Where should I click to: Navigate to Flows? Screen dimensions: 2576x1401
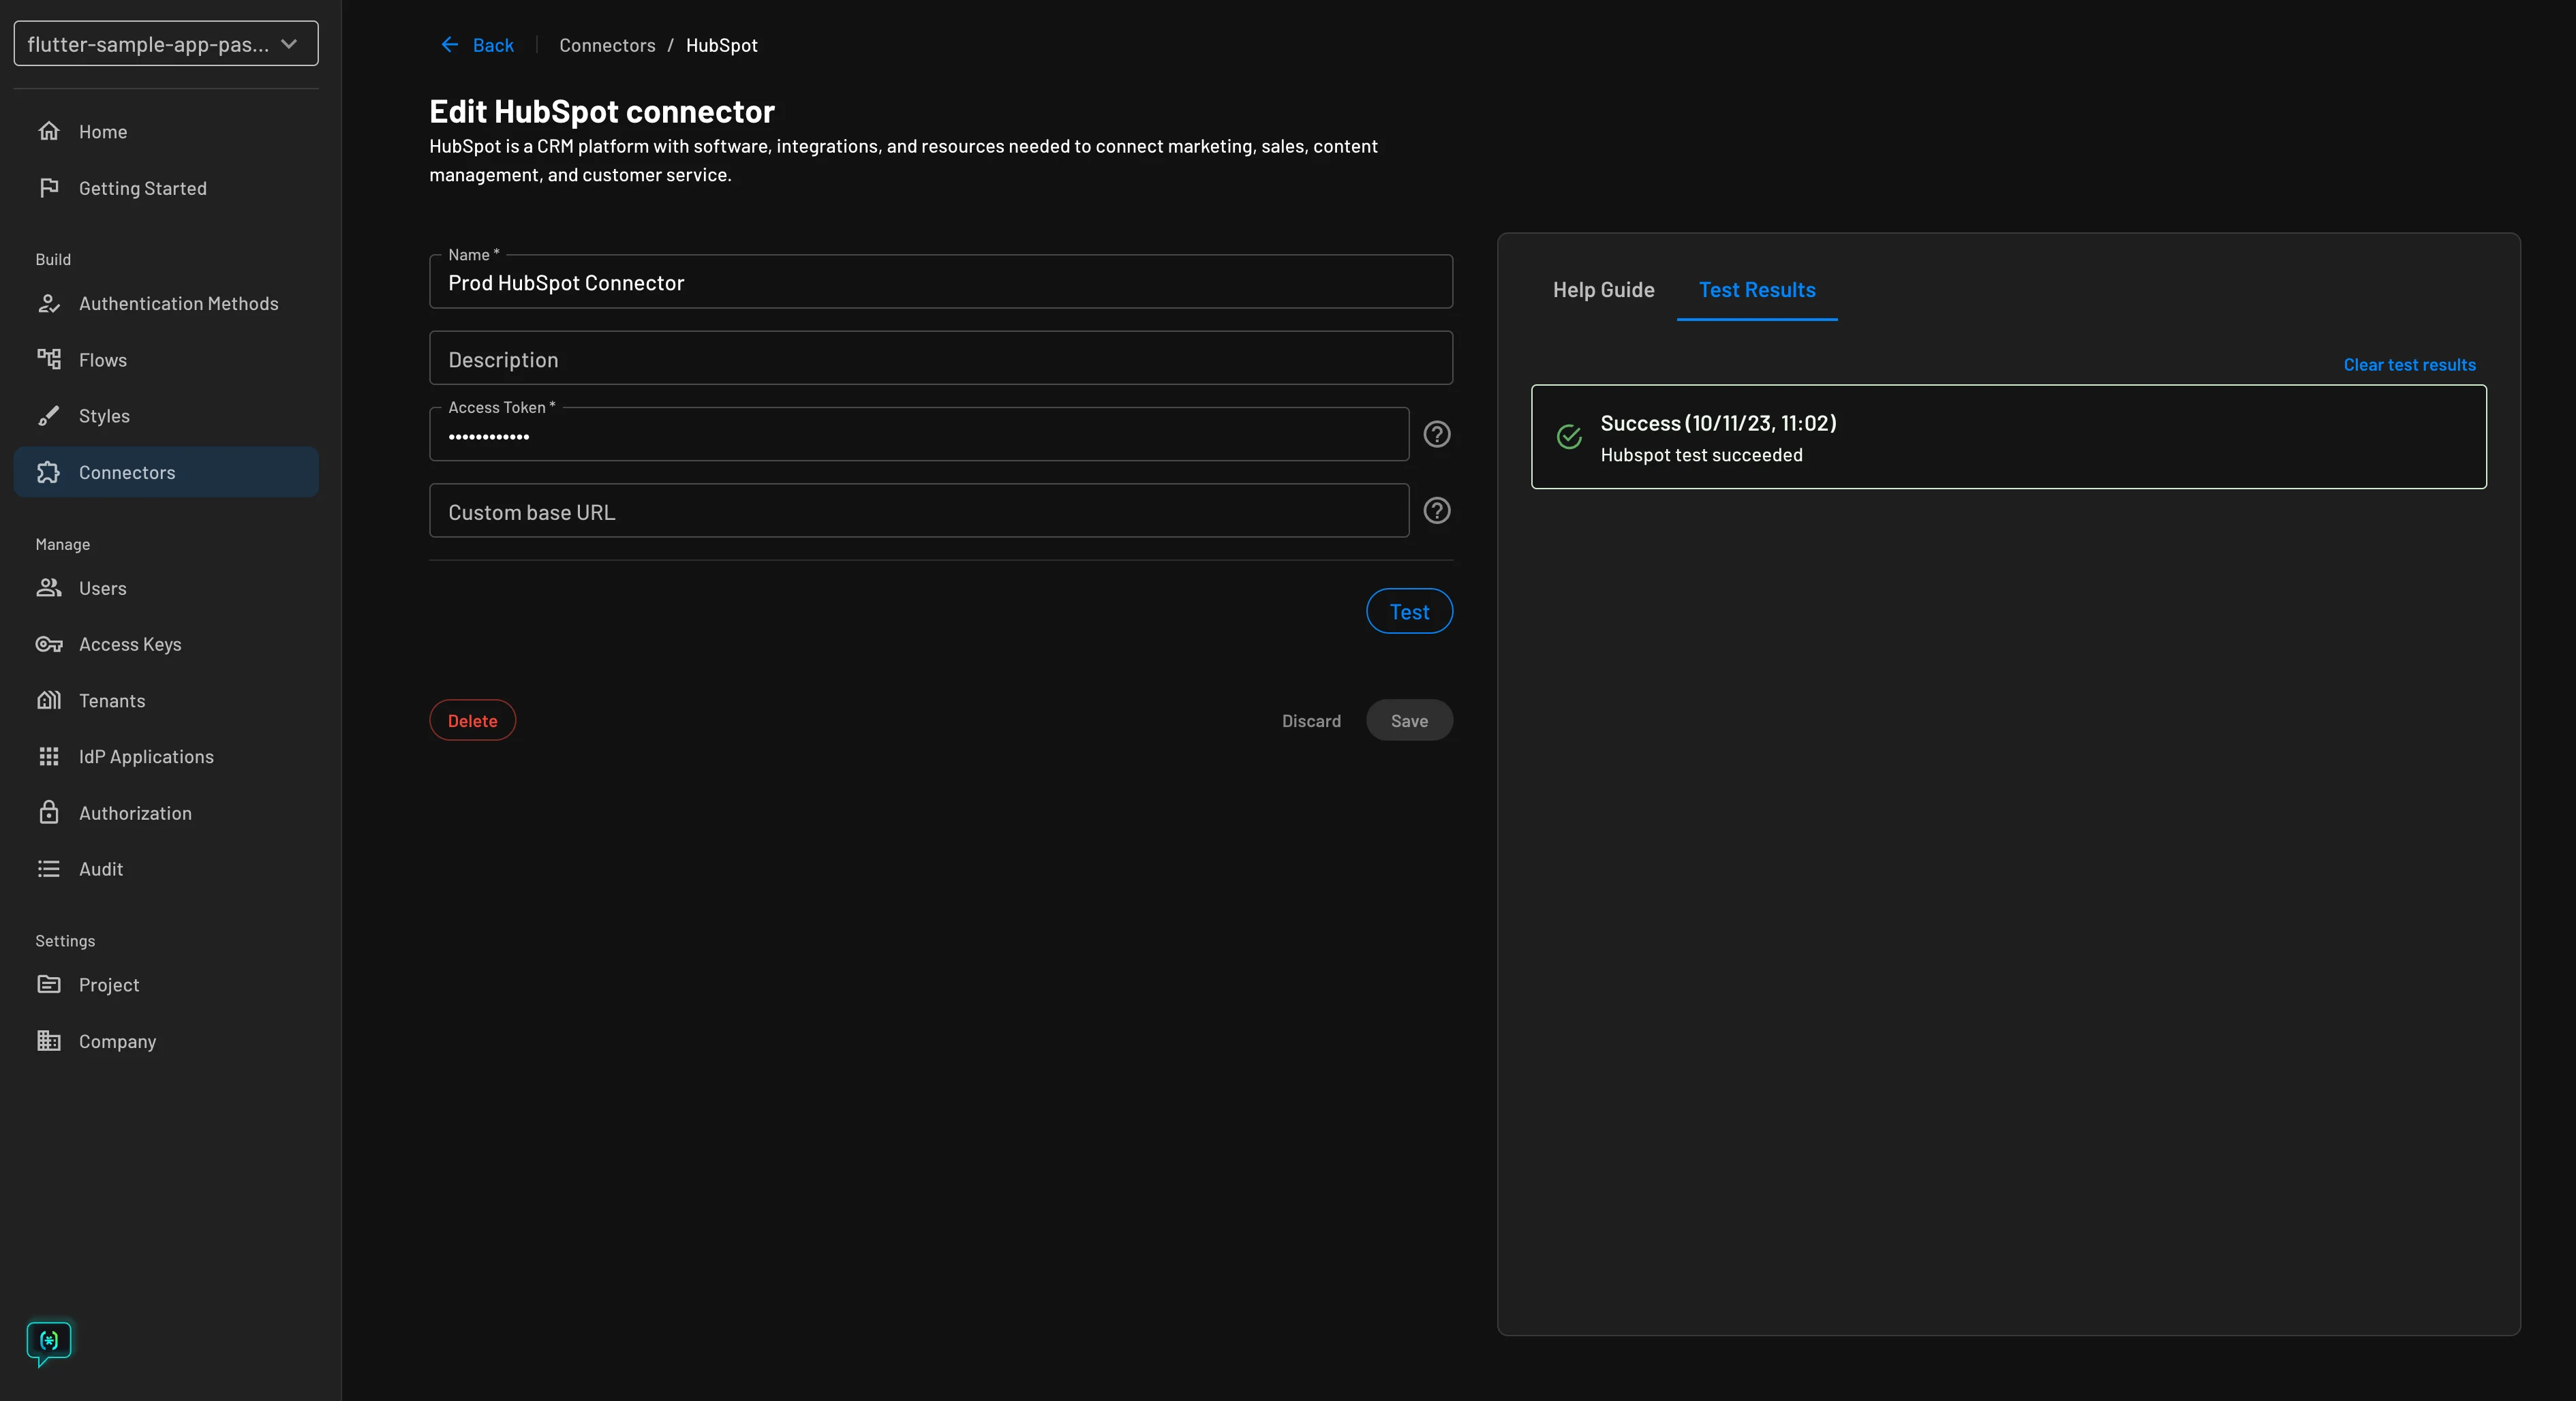[166, 360]
